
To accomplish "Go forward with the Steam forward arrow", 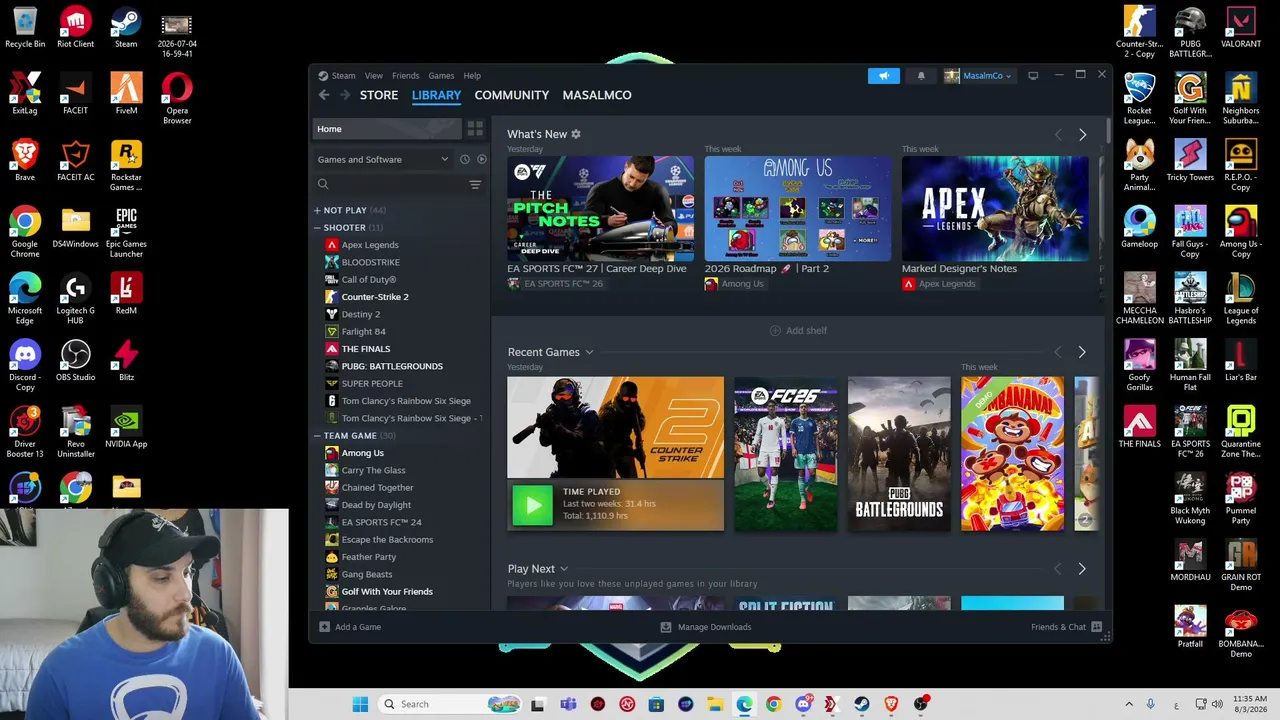I will tap(345, 95).
